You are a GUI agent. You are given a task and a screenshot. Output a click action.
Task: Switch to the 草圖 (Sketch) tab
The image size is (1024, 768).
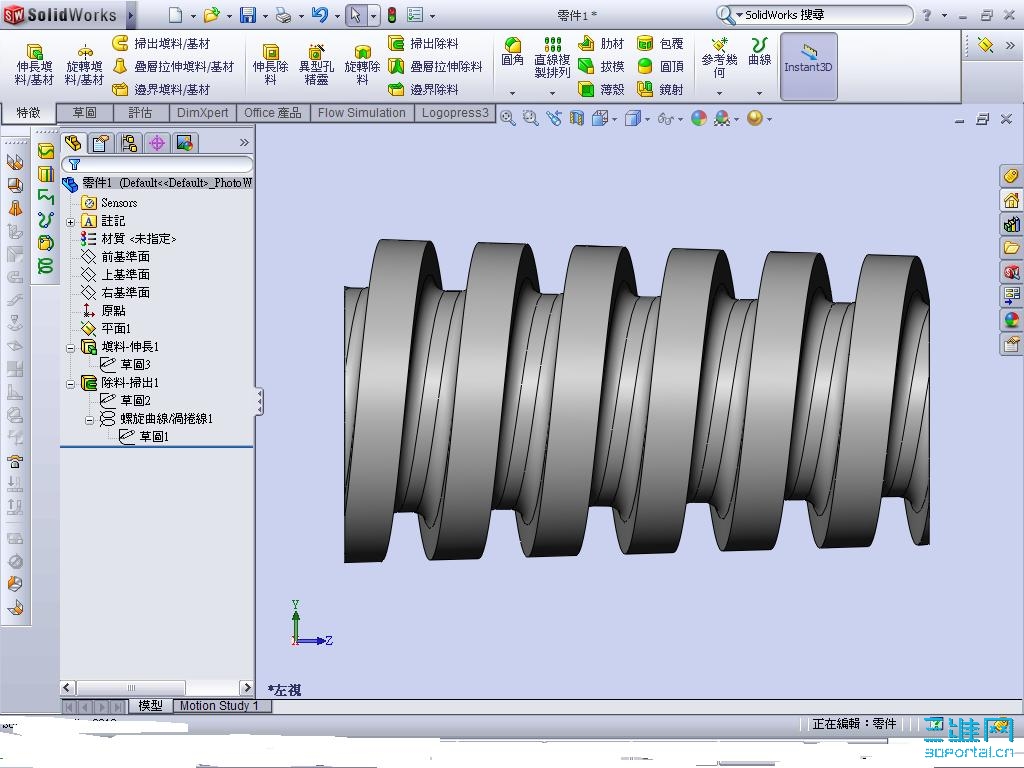[84, 112]
